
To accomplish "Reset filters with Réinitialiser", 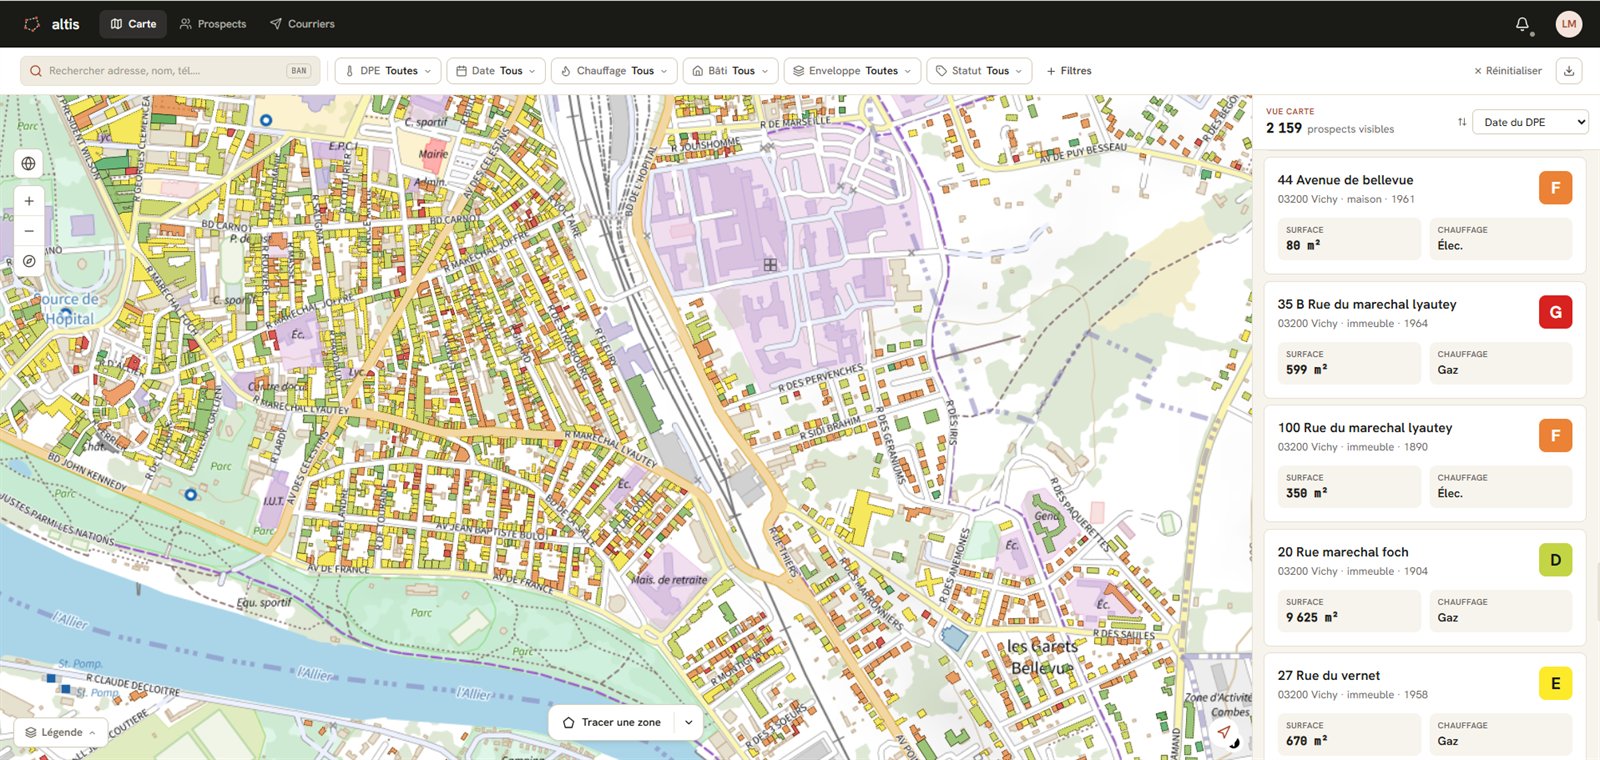I will 1508,71.
